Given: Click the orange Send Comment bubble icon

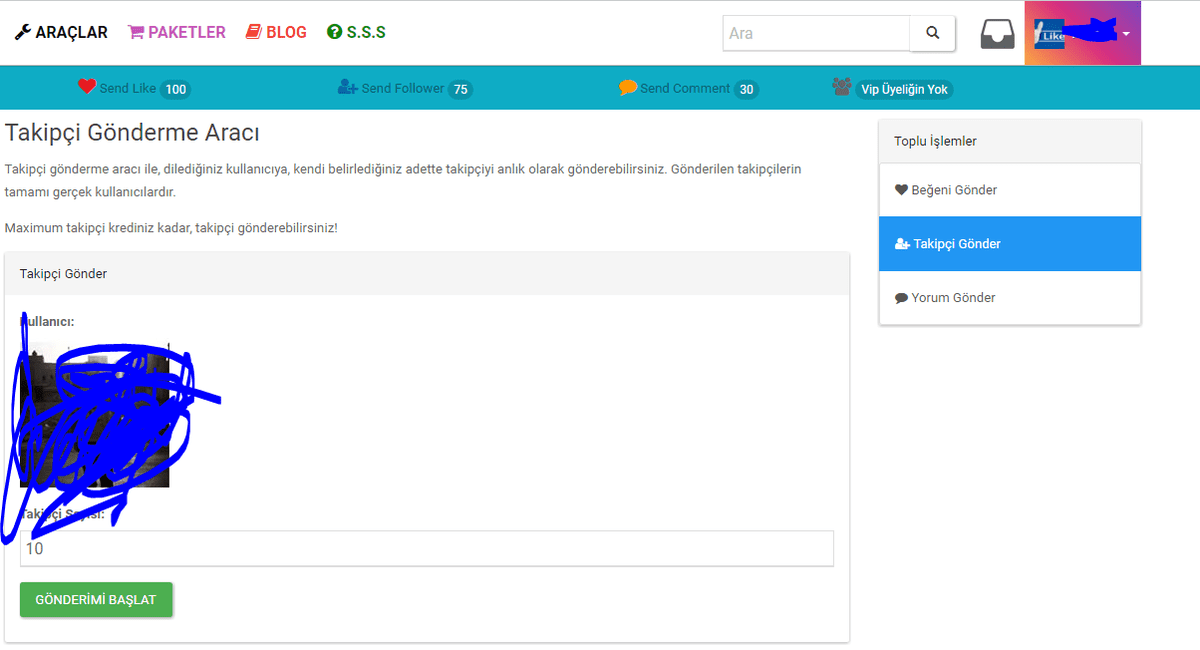Looking at the screenshot, I should coord(628,88).
